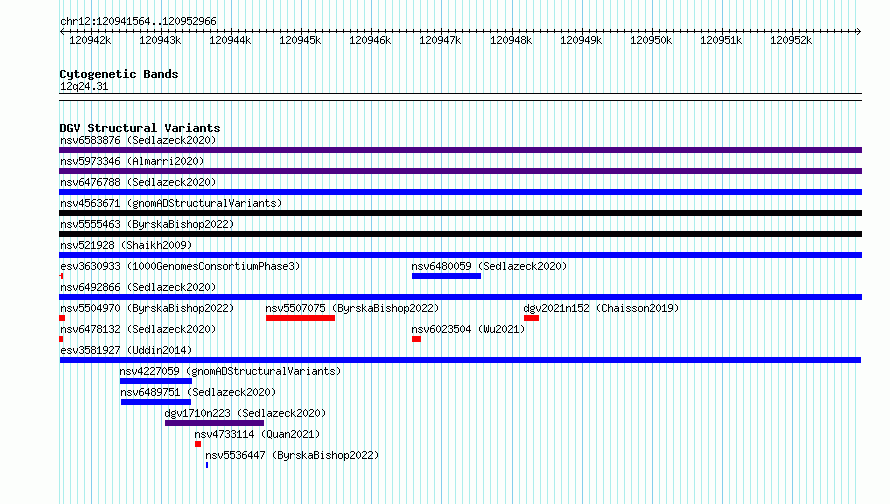
Task: Select the blue bar under nsv6492866
Action: [460, 297]
